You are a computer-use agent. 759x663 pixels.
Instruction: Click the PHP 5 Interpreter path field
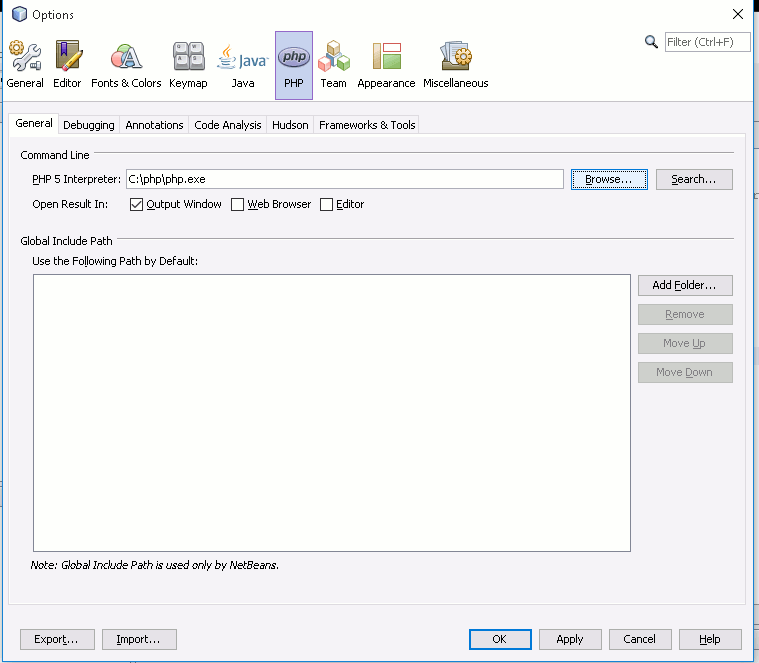click(345, 179)
